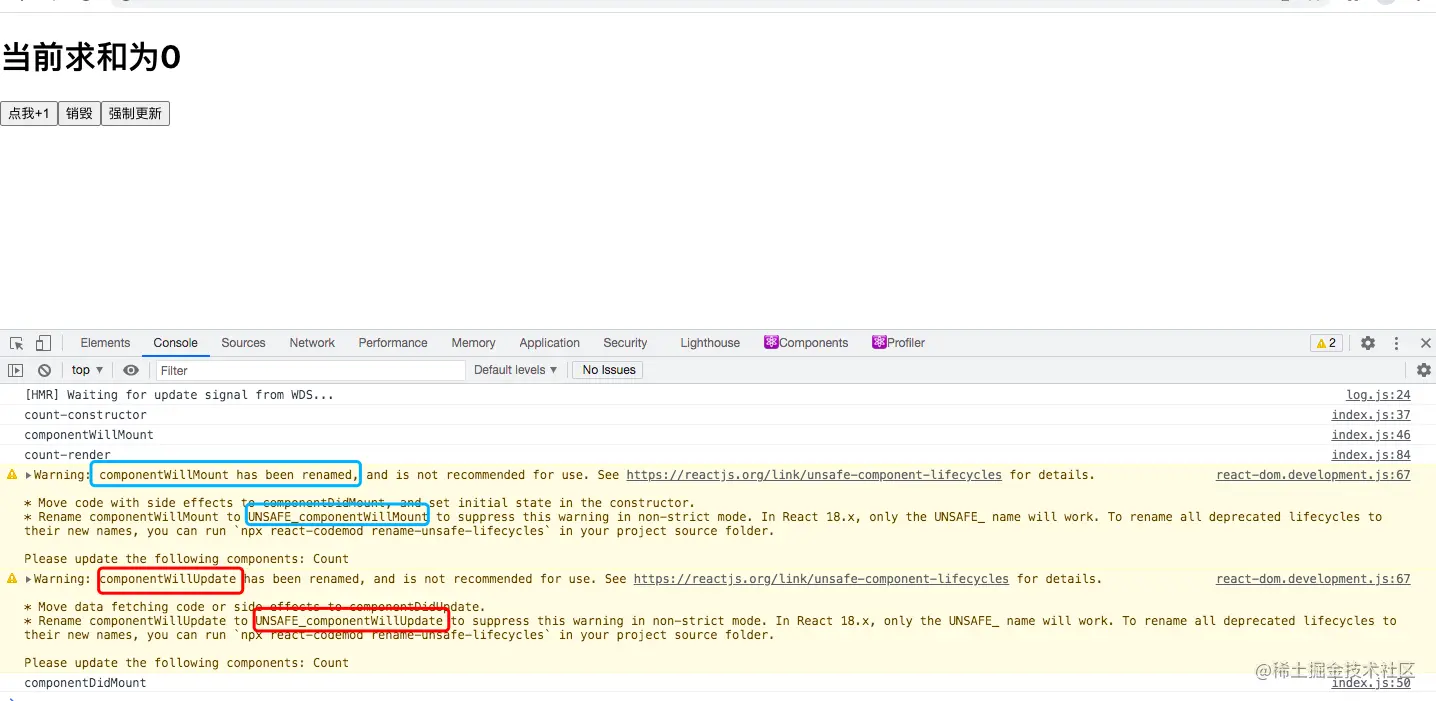This screenshot has width=1436, height=701.
Task: Open the top JavaScript context dropdown
Action: [x=87, y=370]
